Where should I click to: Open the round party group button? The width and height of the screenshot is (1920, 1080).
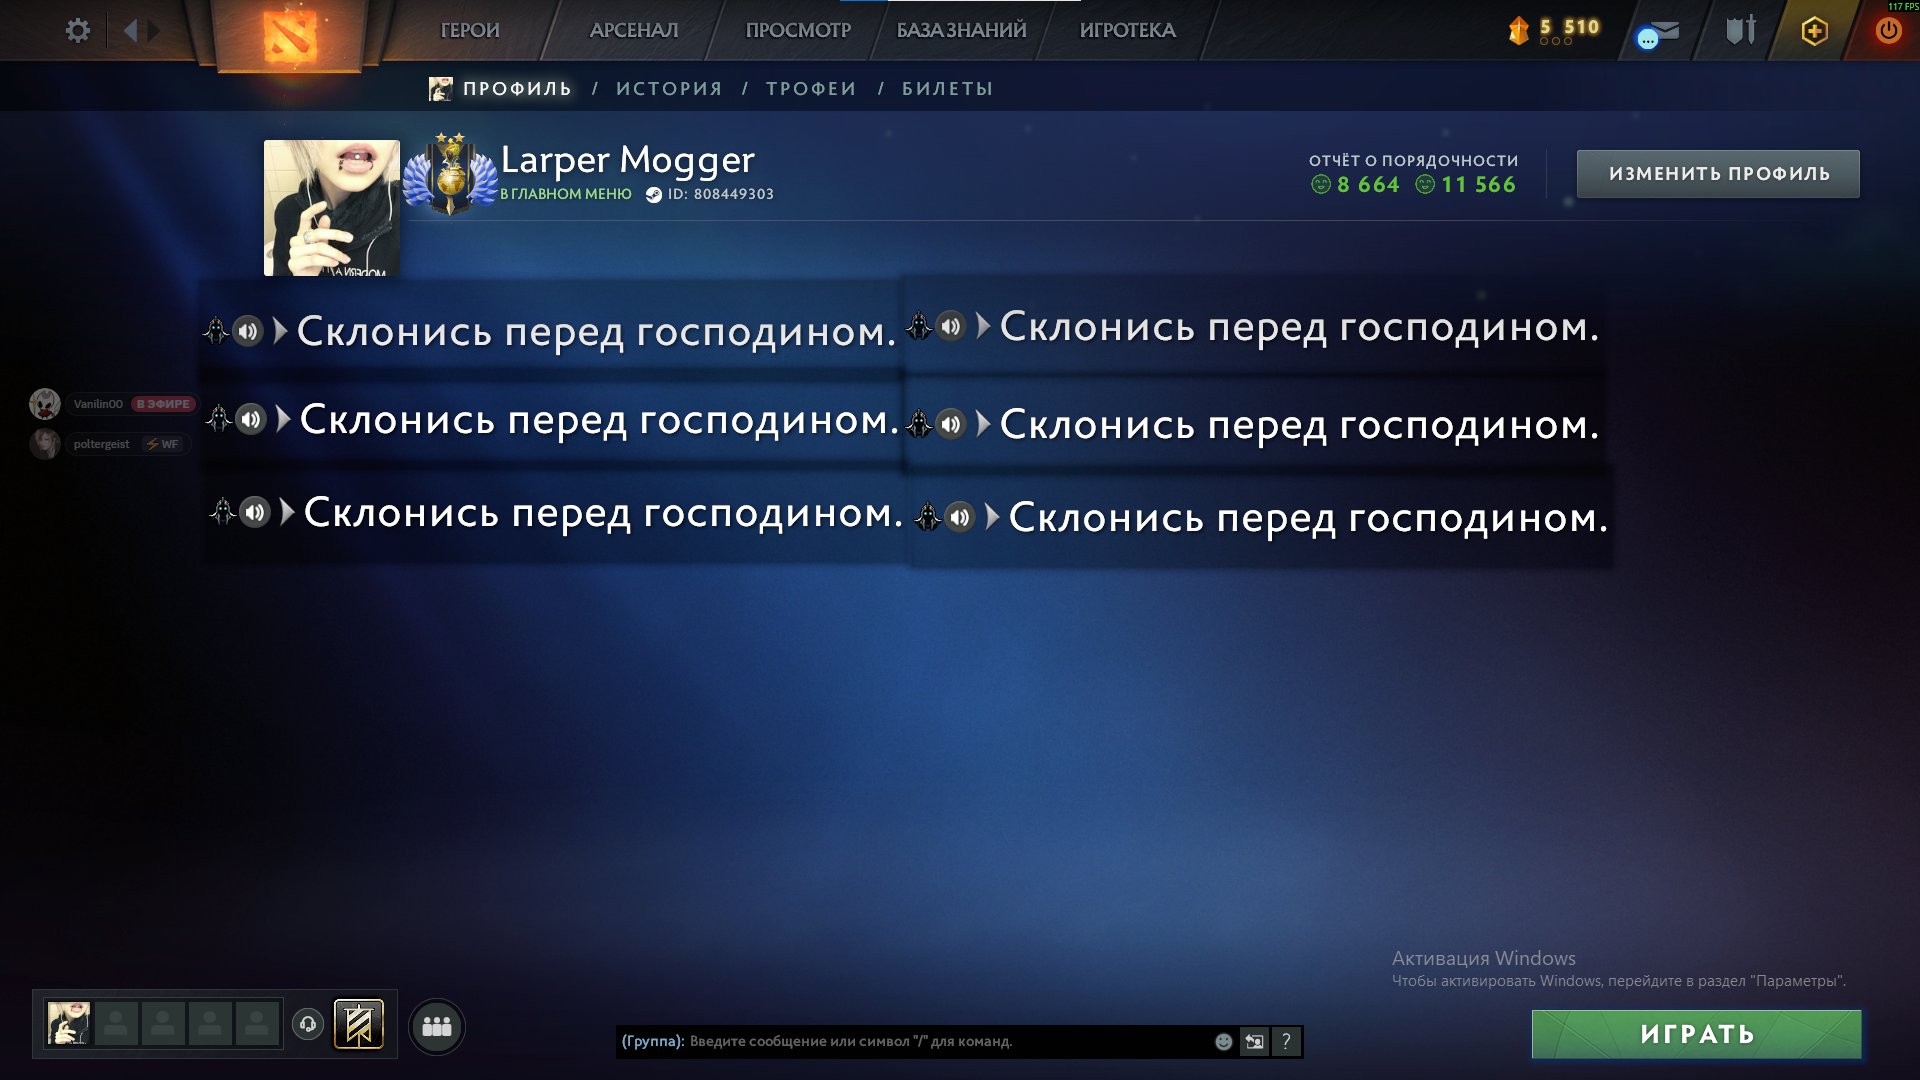437,1026
